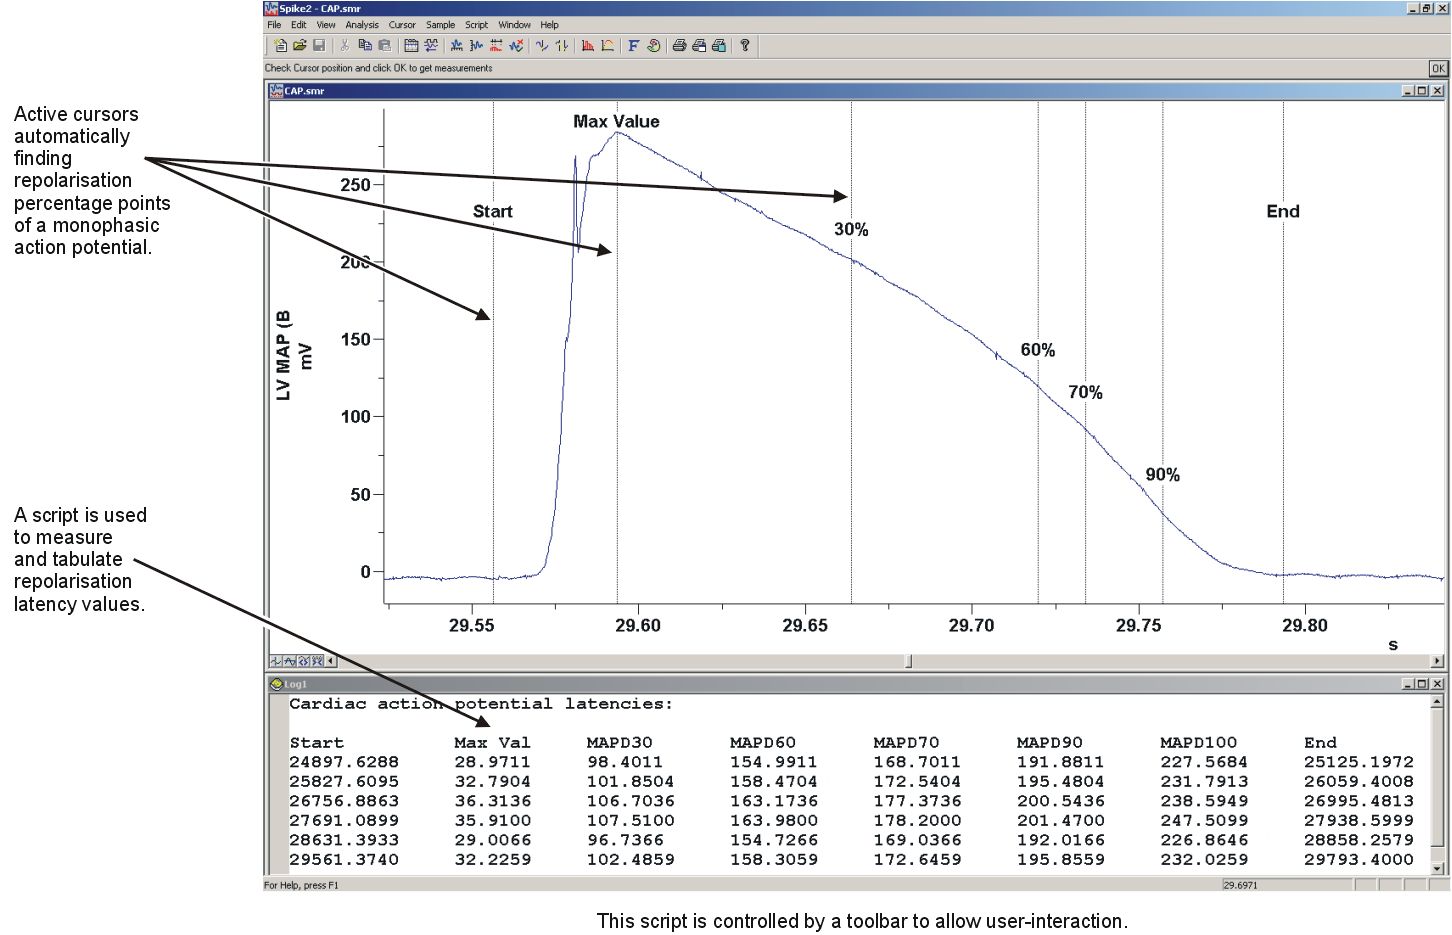Open the Sample menu
Viewport: 1452px width, 935px height.
440,25
